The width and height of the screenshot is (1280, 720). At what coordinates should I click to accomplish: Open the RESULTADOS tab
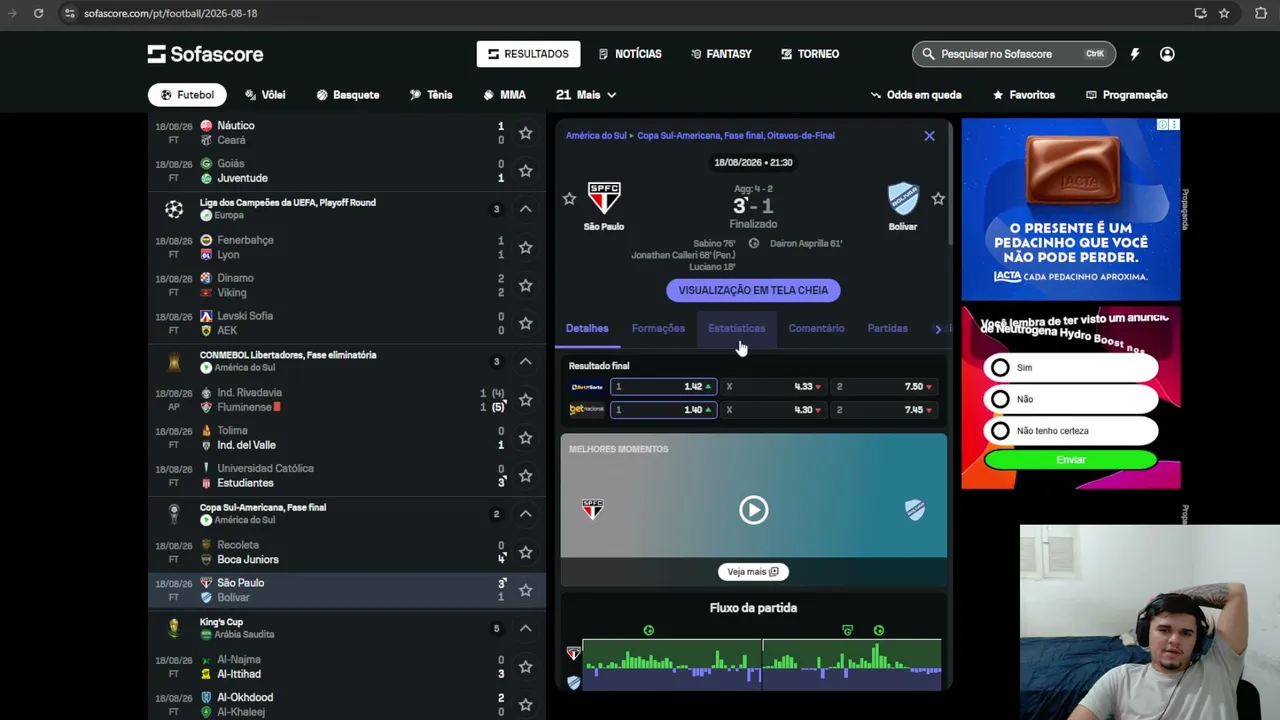528,54
